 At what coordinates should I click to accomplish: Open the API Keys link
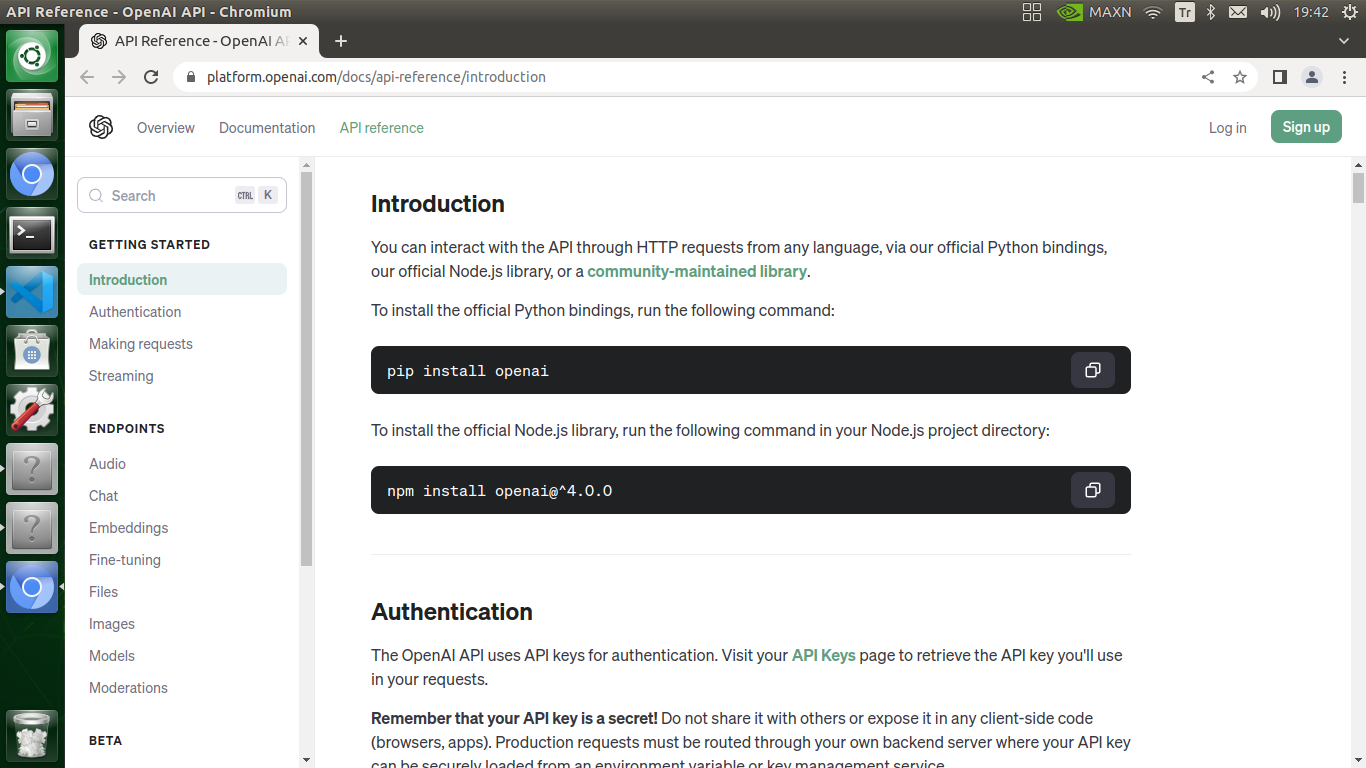pyautogui.click(x=824, y=656)
